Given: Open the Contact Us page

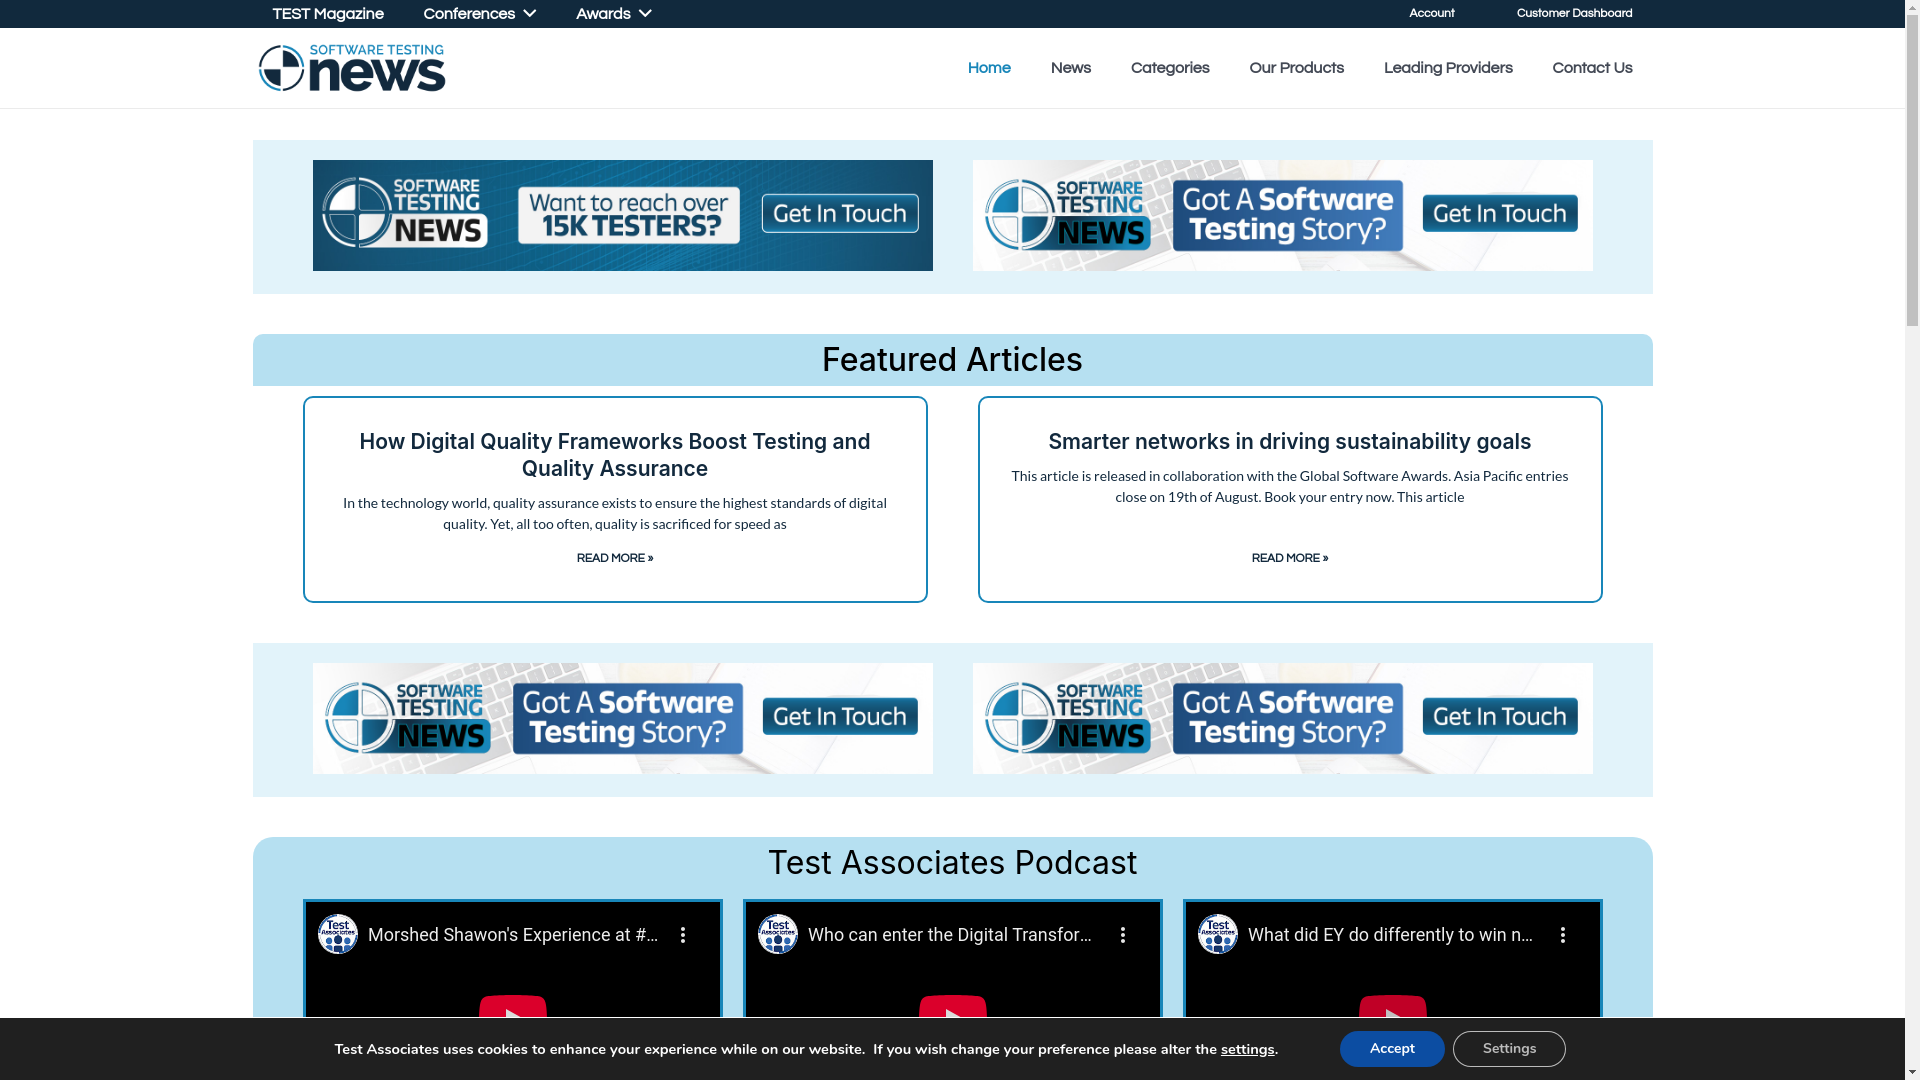Looking at the screenshot, I should tap(1592, 68).
